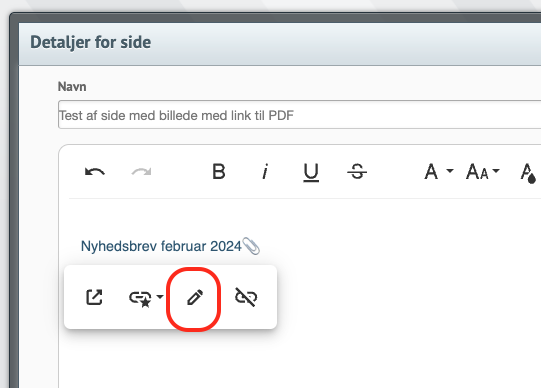The height and width of the screenshot is (388, 541).
Task: Open the text color picker
Action: 528,173
